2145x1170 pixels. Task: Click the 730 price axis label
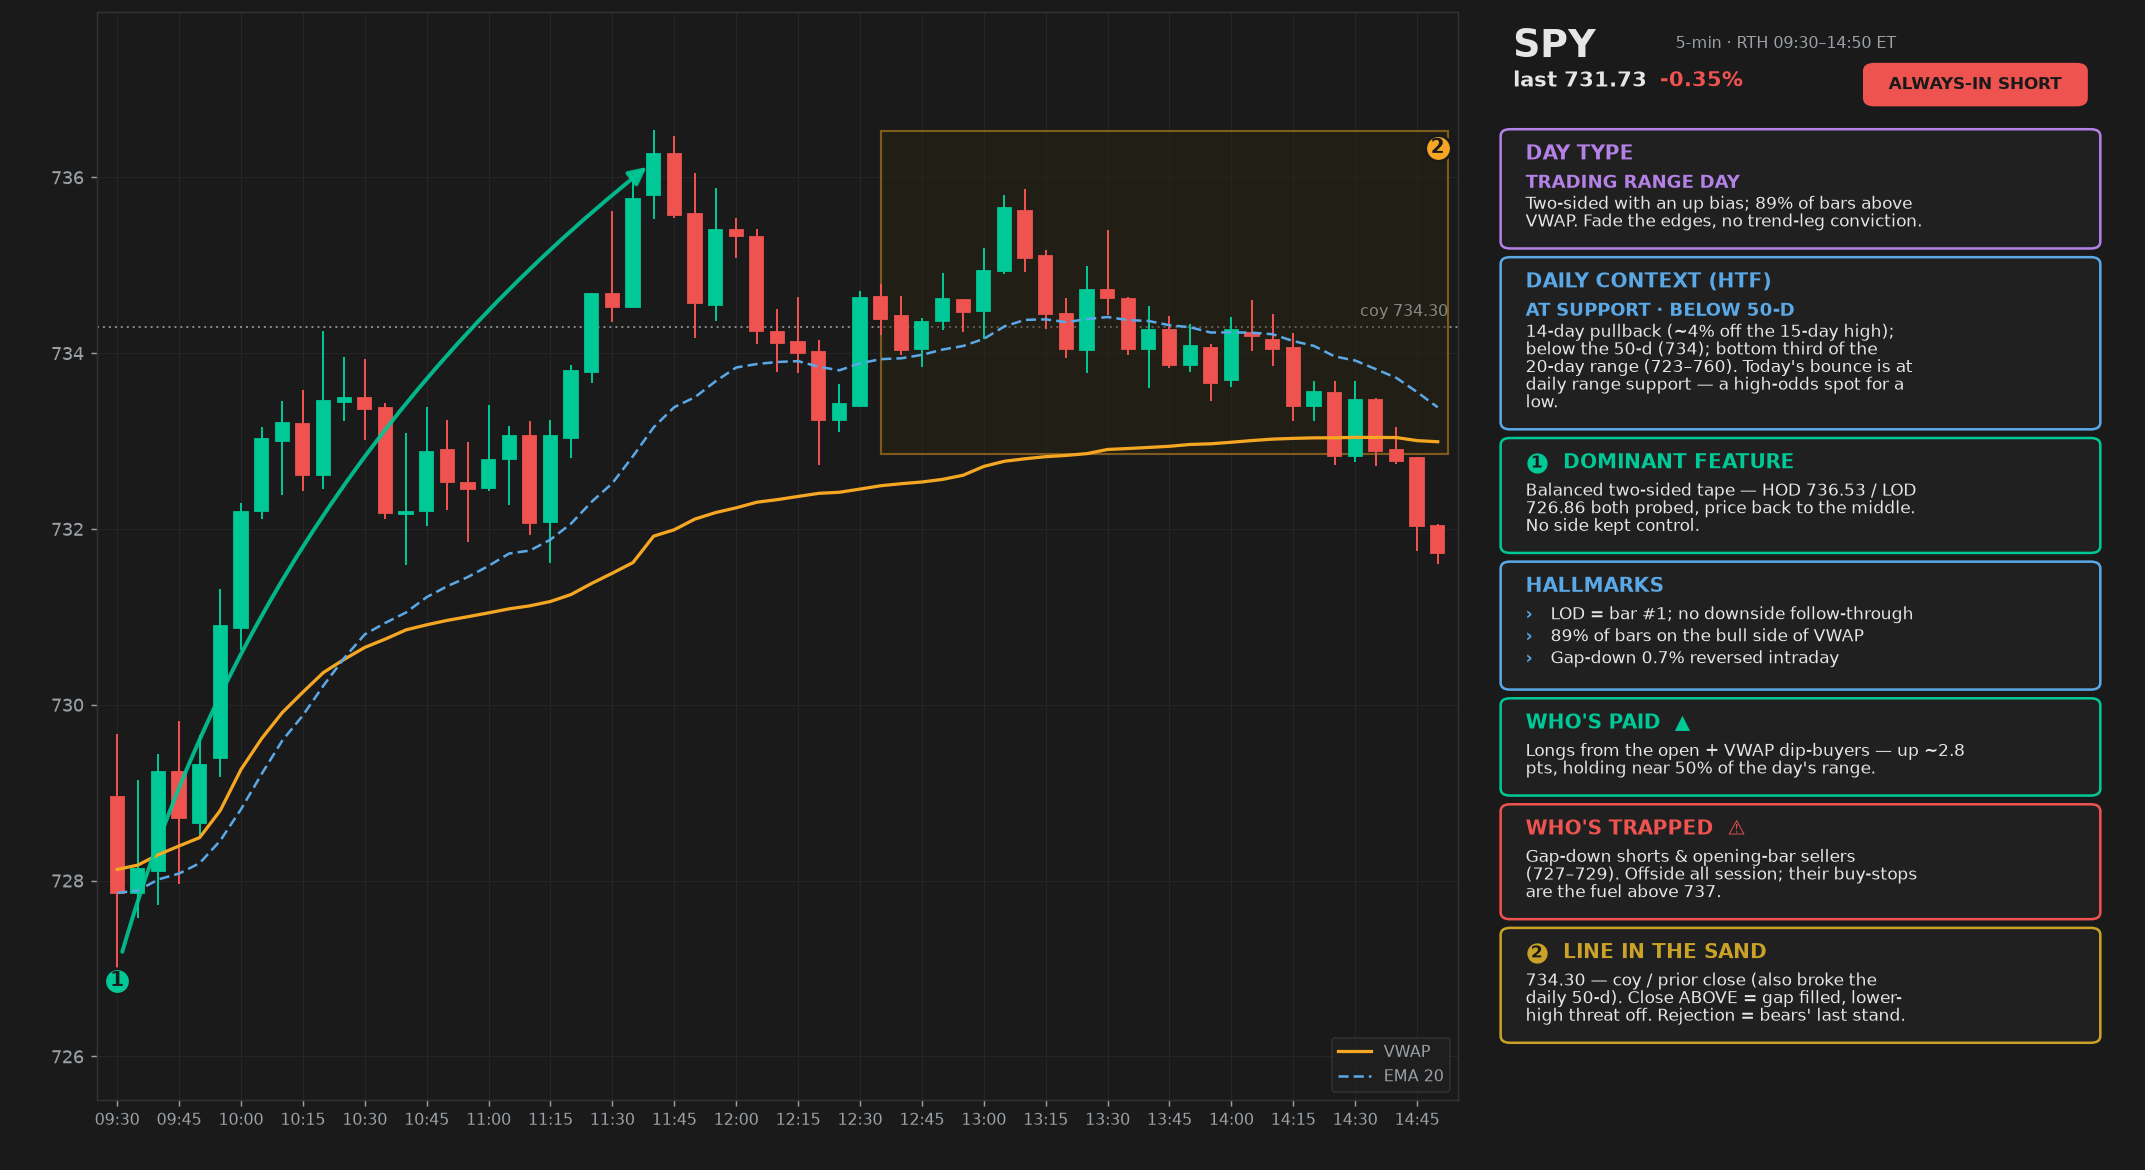tap(67, 706)
